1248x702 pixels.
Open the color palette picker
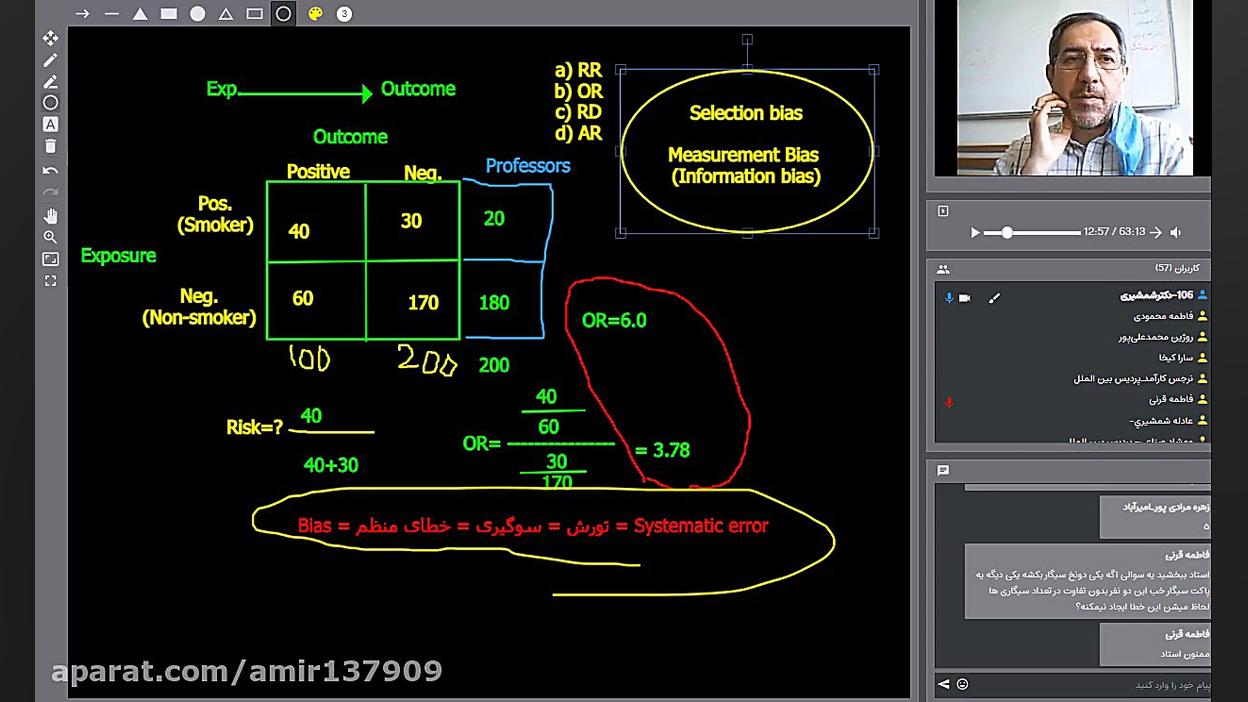click(x=315, y=14)
